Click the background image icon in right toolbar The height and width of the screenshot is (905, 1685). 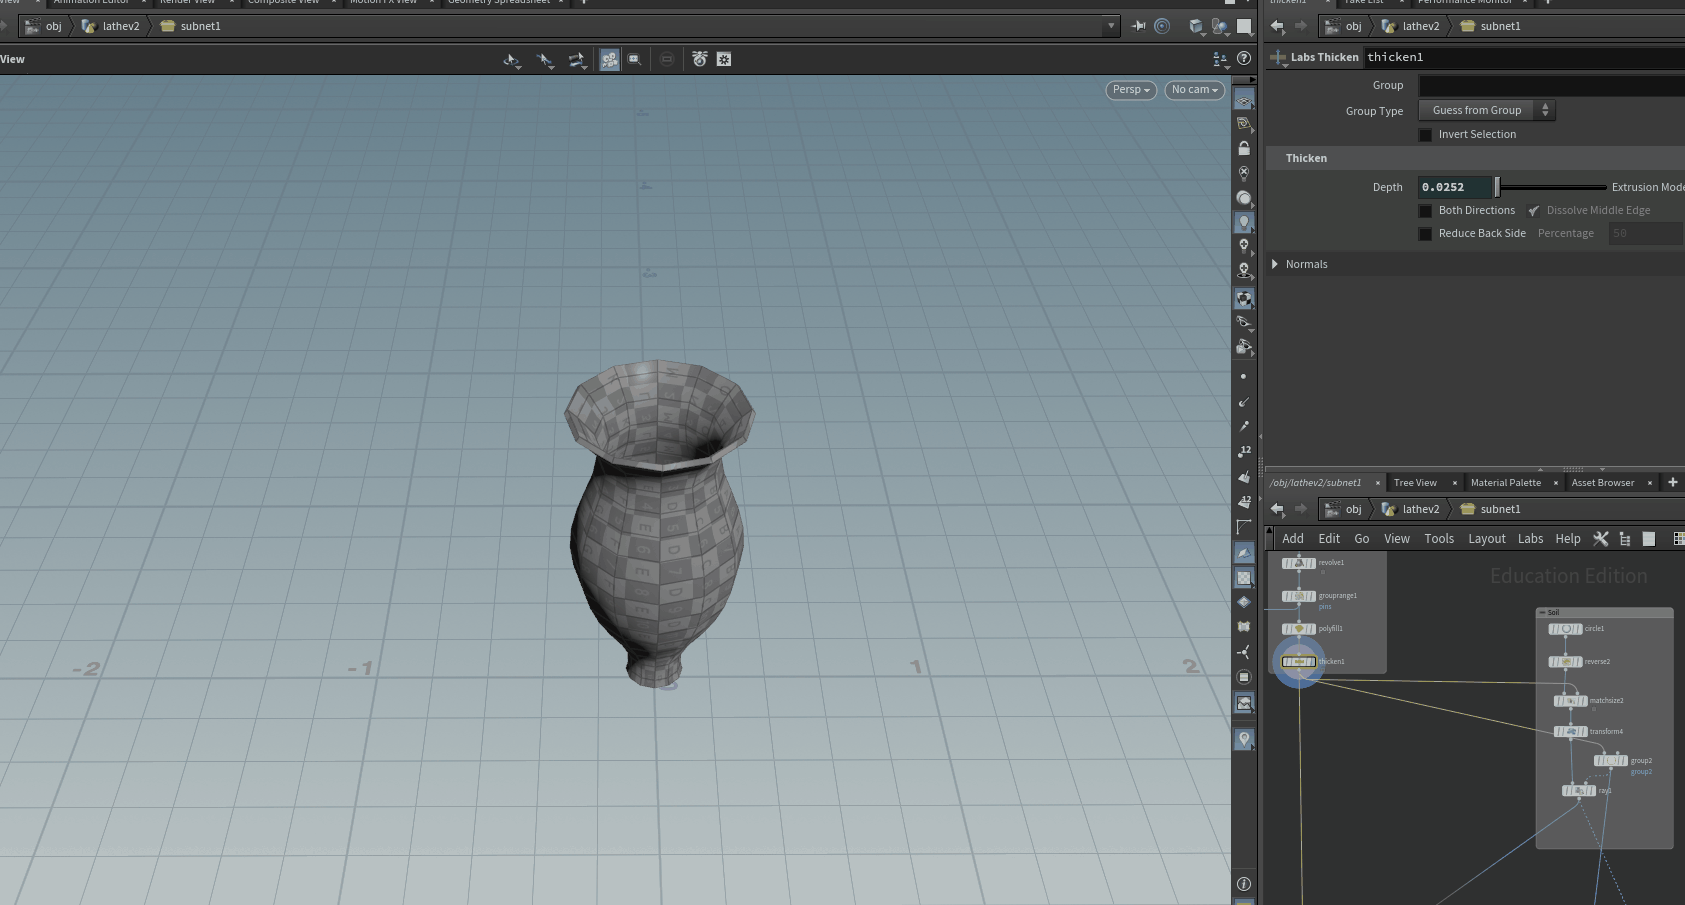[1244, 703]
